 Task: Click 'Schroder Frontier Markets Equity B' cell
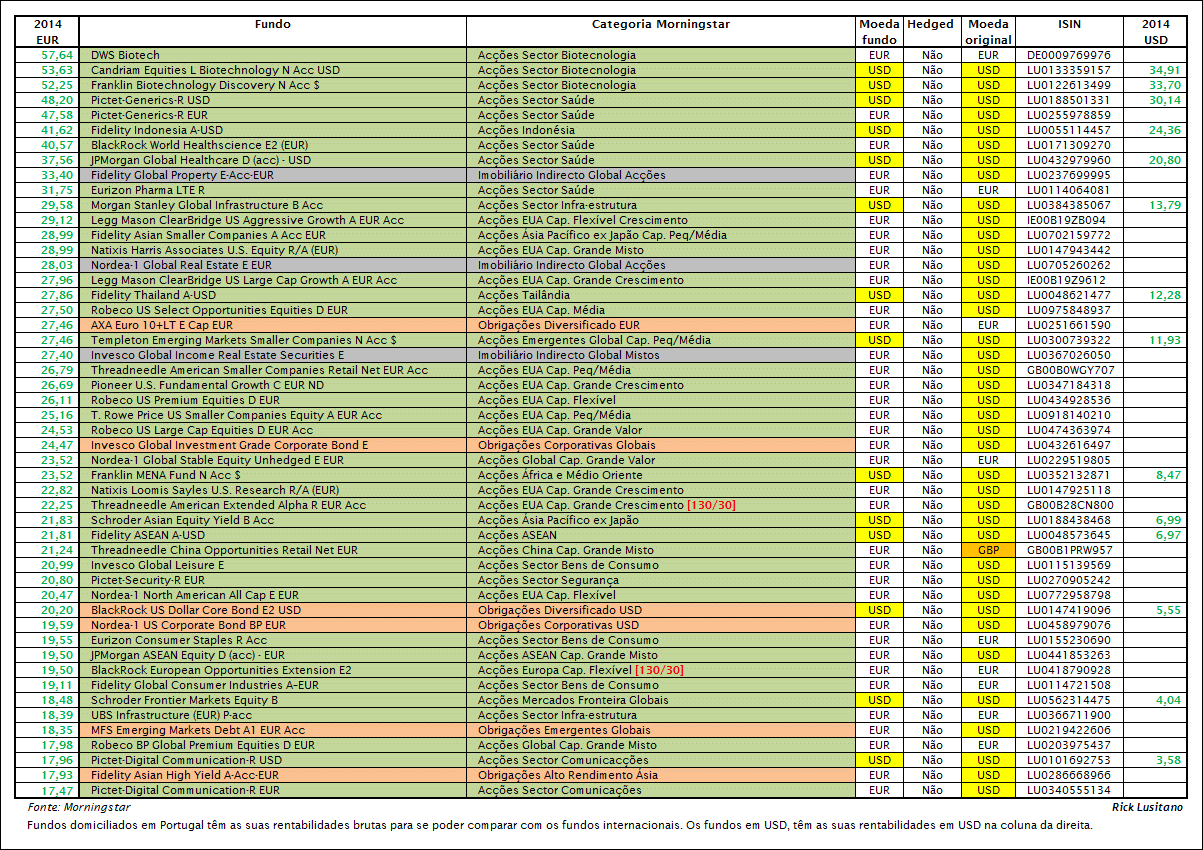273,700
